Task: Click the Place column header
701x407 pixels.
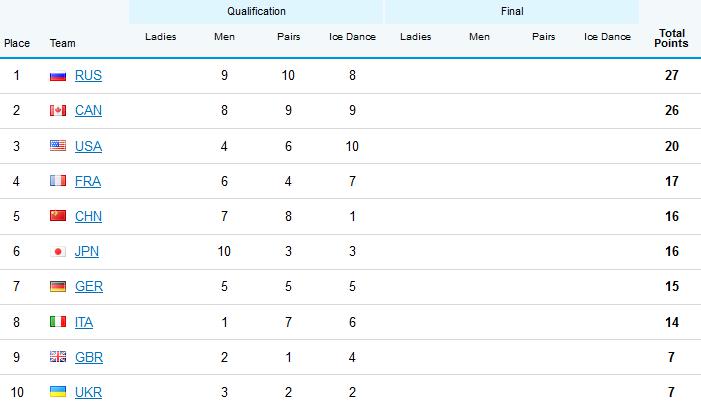Action: coord(17,44)
